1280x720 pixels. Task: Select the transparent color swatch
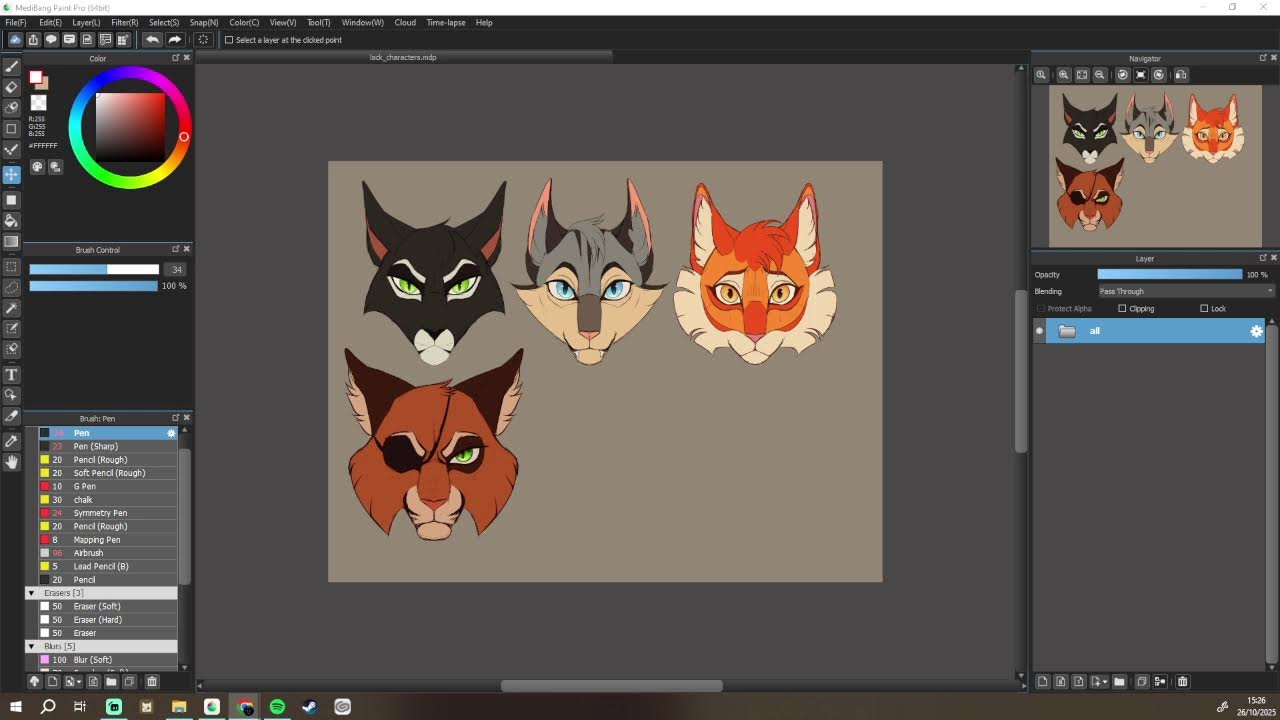click(x=38, y=103)
